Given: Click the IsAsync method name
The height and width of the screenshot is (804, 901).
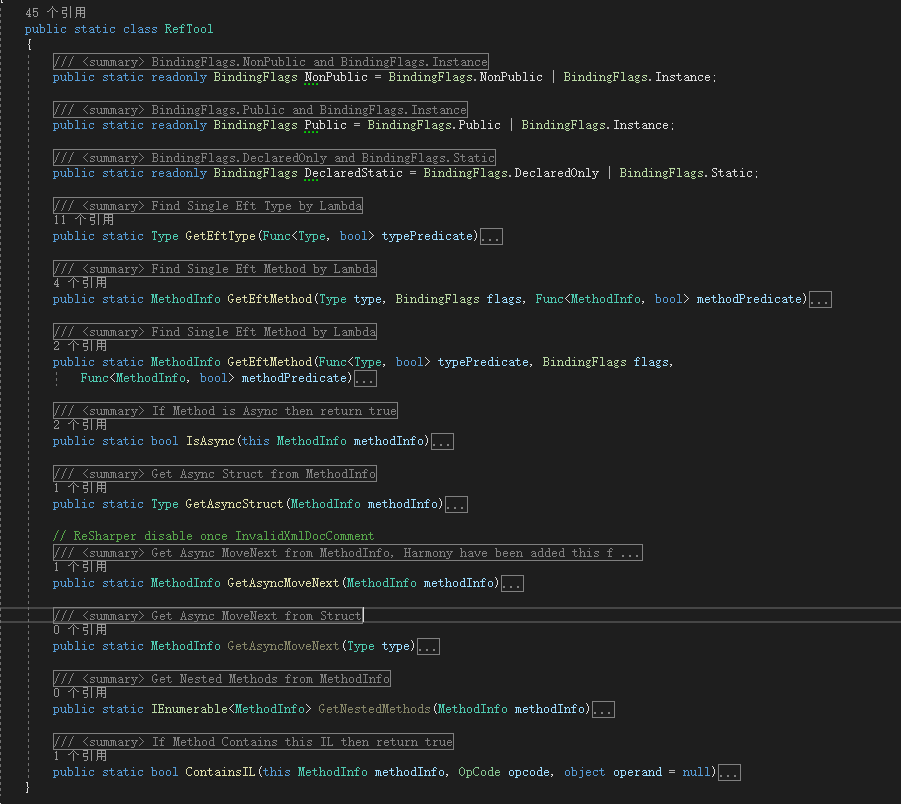Looking at the screenshot, I should point(210,441).
